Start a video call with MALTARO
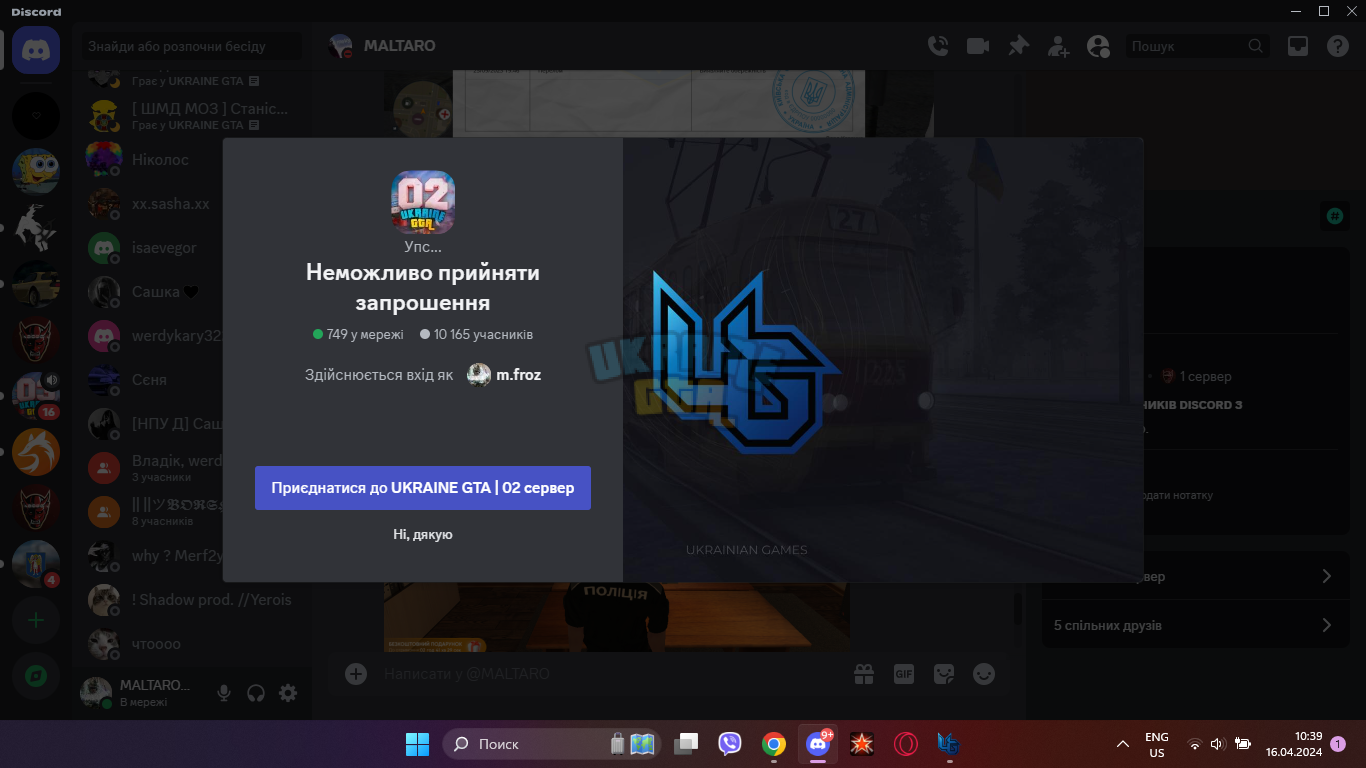Screen dimensions: 1366x768 pyautogui.click(x=977, y=46)
